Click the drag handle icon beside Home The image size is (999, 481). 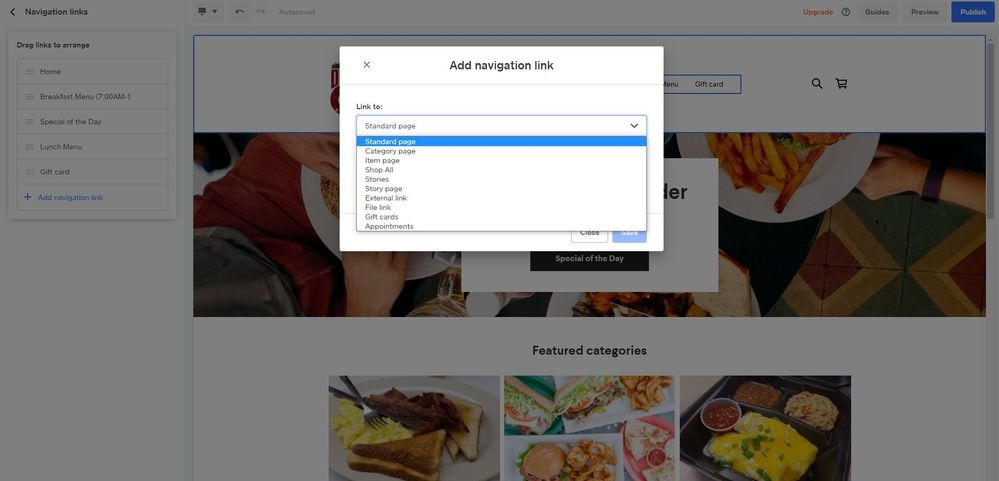(30, 72)
